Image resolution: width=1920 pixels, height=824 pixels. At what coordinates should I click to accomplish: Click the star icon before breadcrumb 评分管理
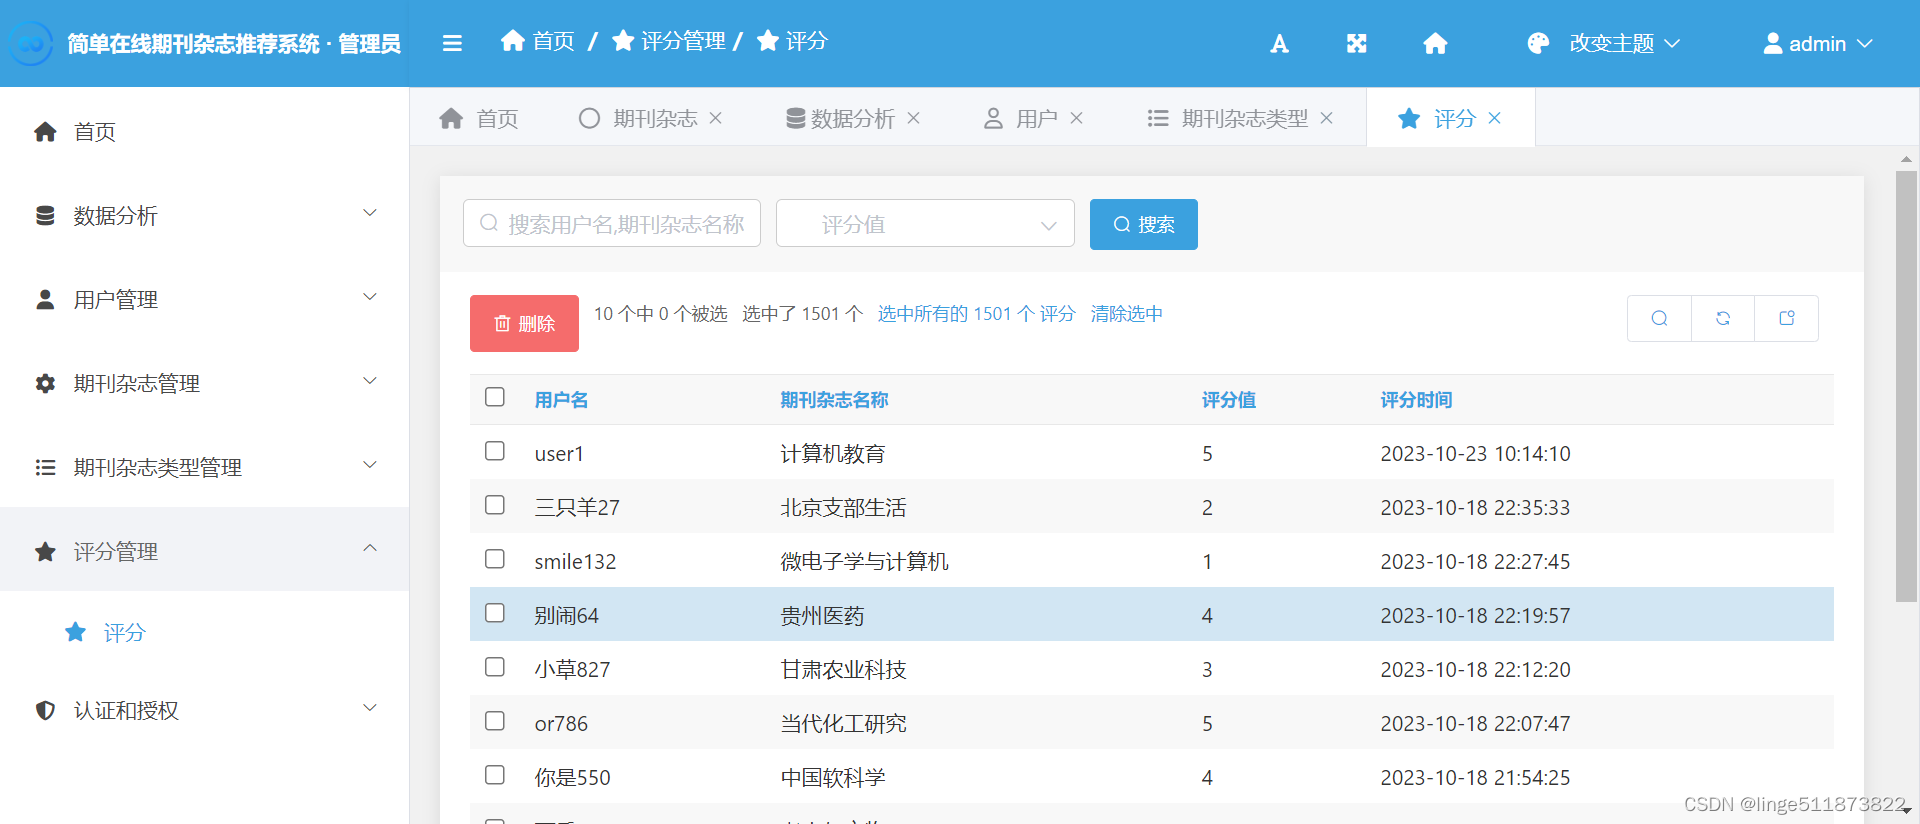tap(623, 40)
